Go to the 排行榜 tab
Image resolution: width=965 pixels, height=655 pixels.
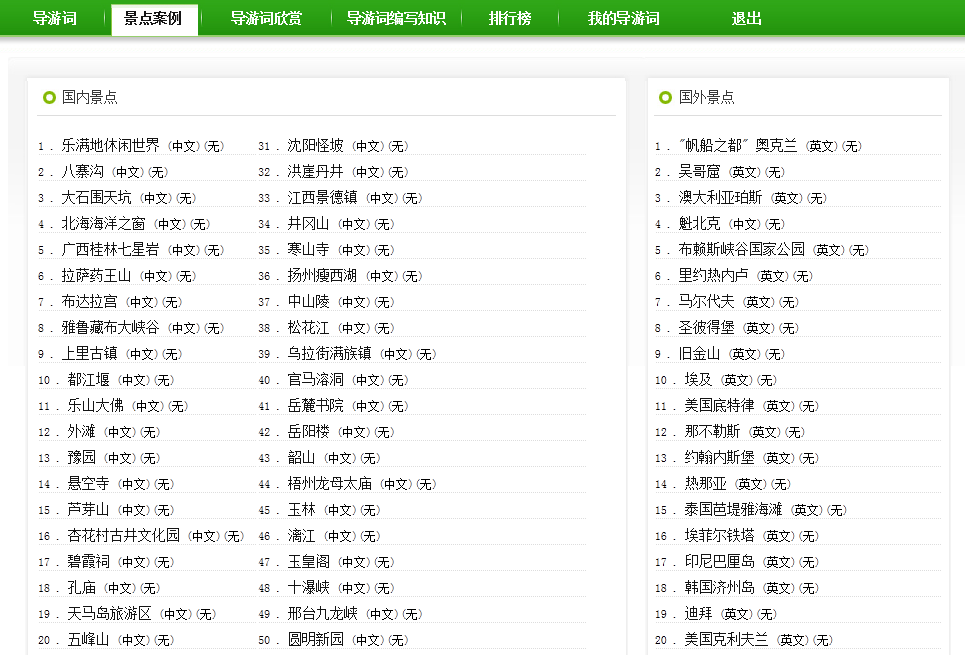click(510, 18)
